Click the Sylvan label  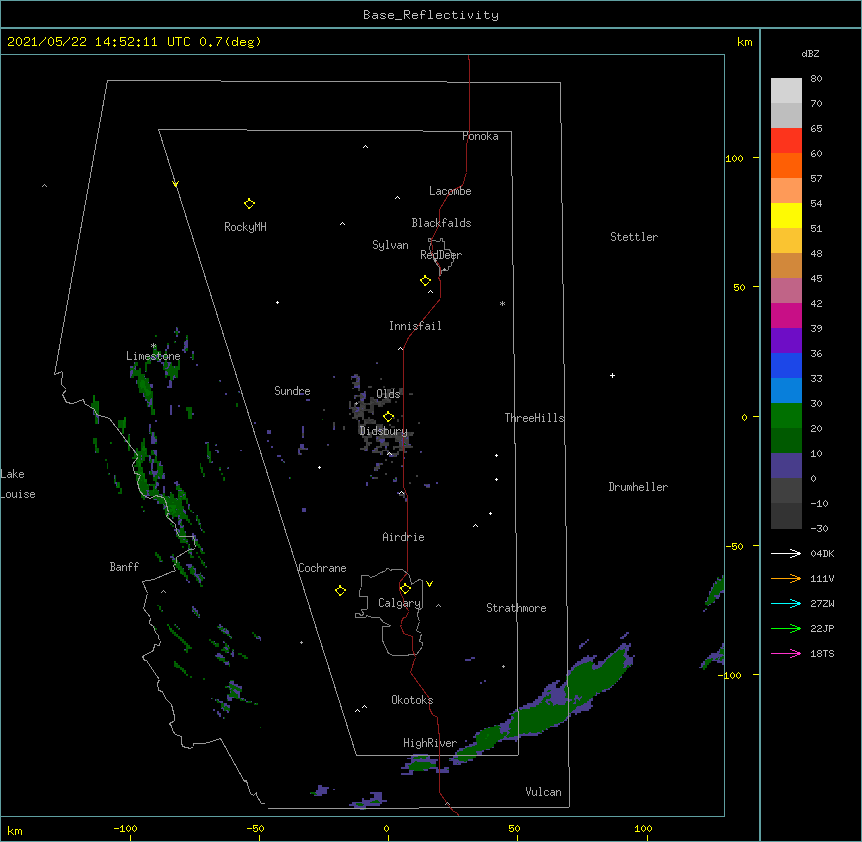(x=390, y=246)
